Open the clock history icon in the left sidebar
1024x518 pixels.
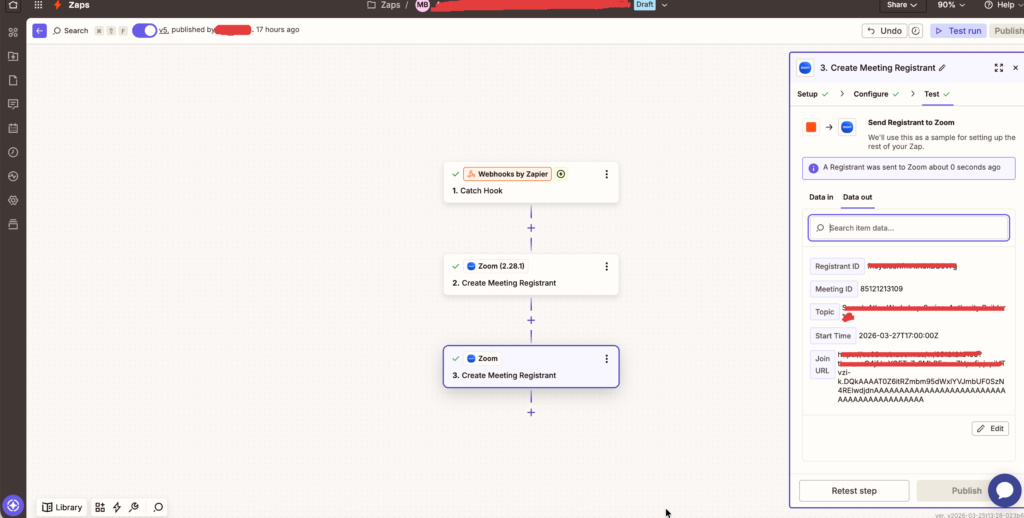pyautogui.click(x=12, y=152)
